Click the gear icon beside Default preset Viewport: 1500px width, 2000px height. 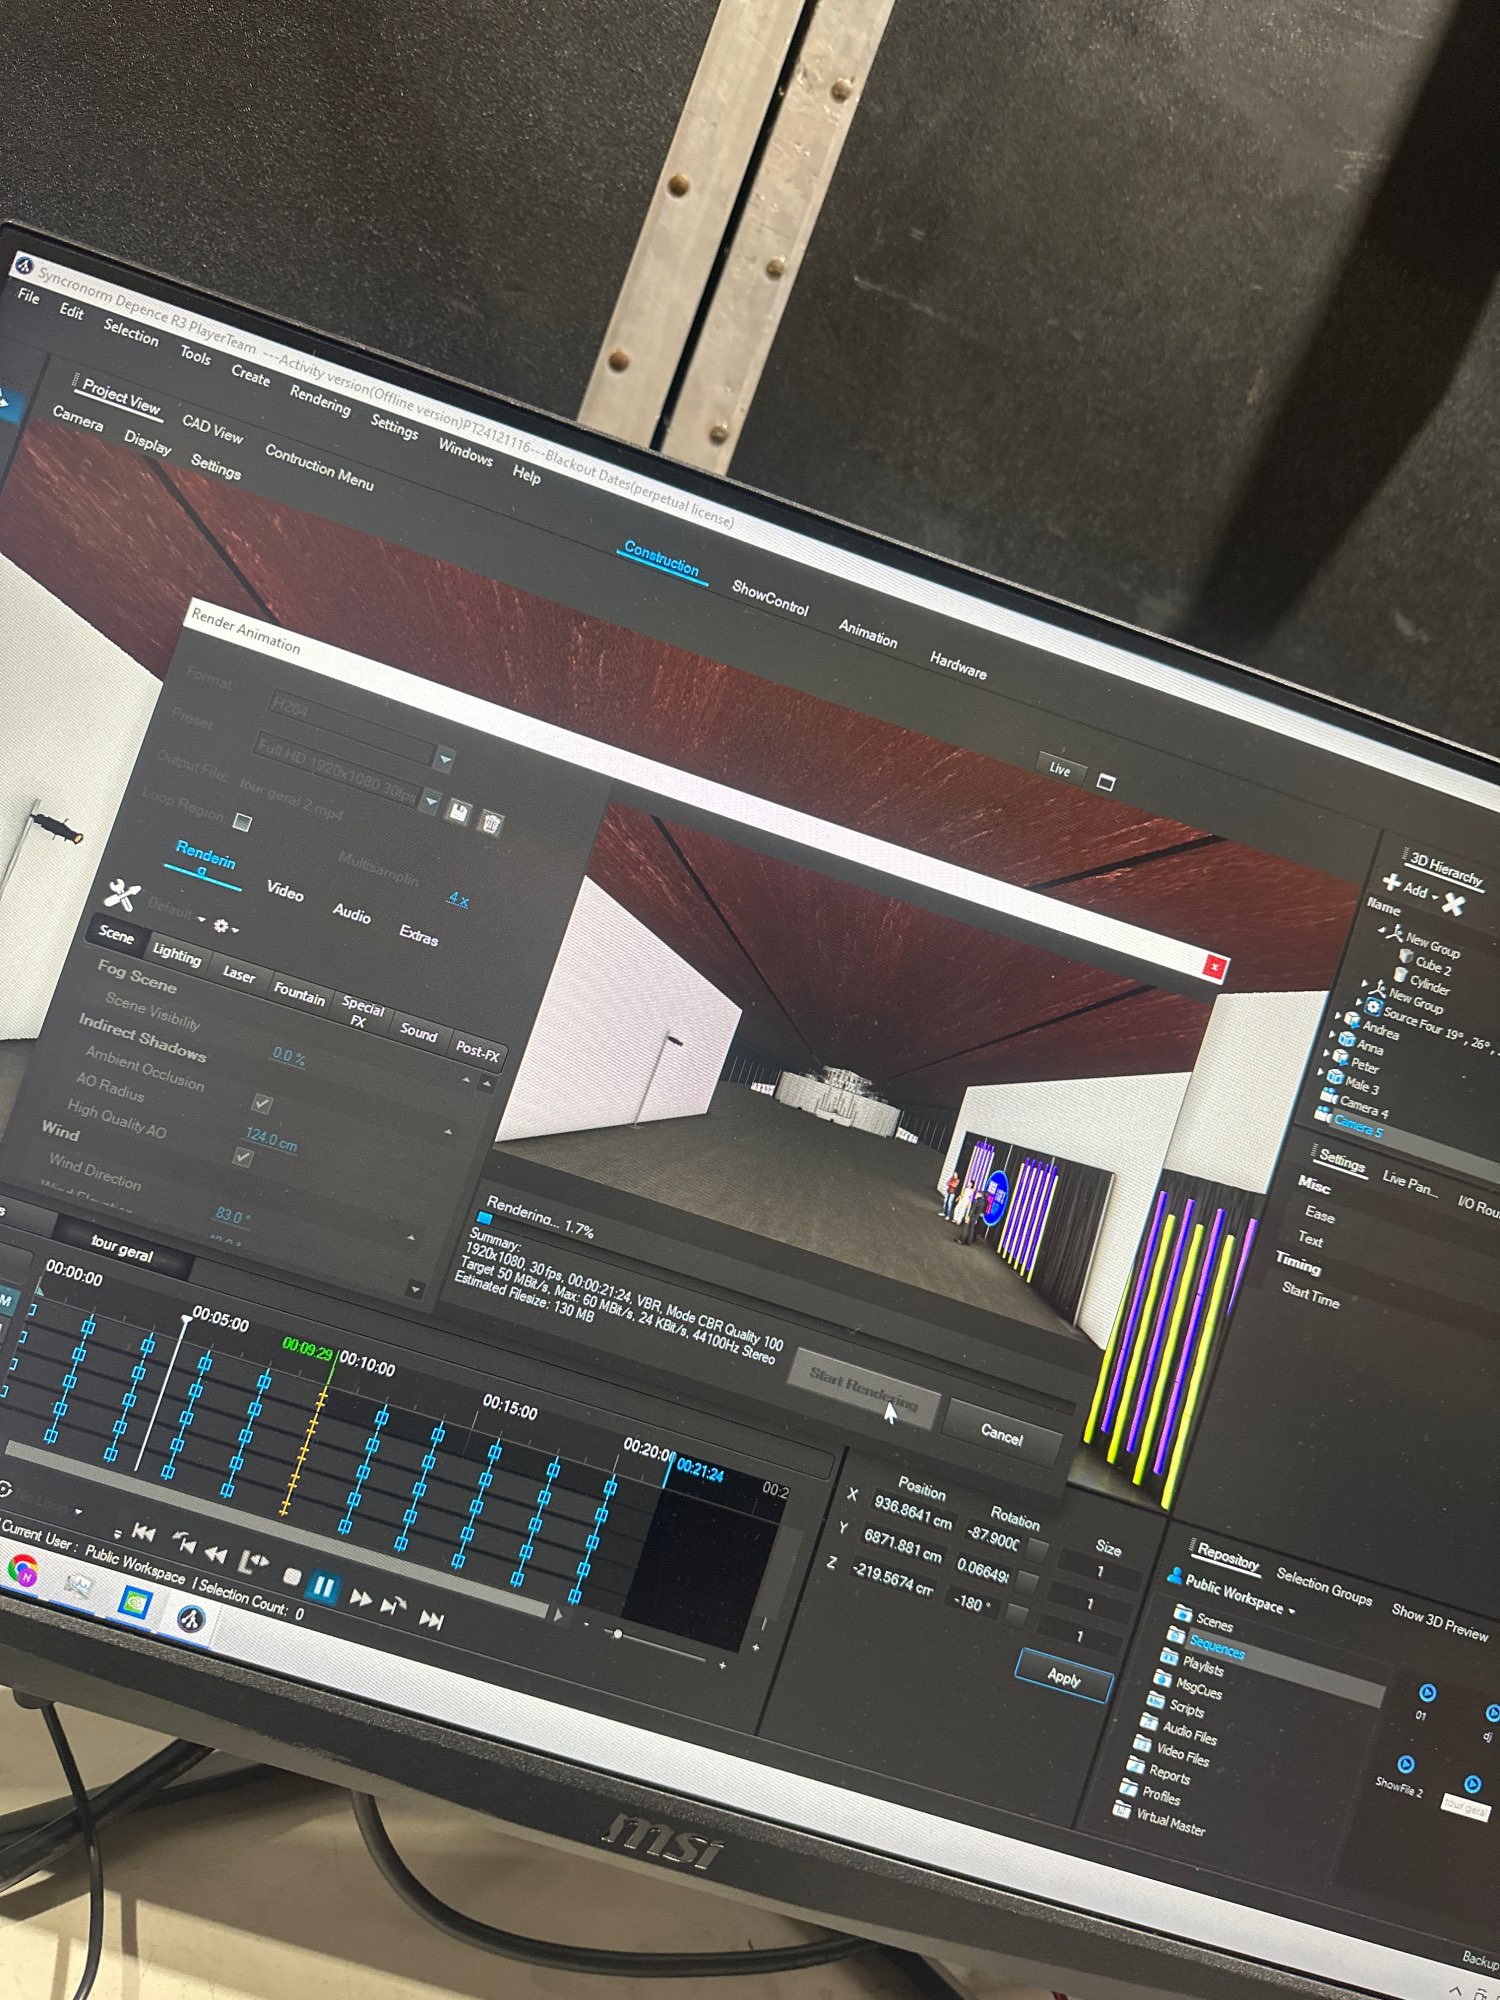(x=221, y=926)
